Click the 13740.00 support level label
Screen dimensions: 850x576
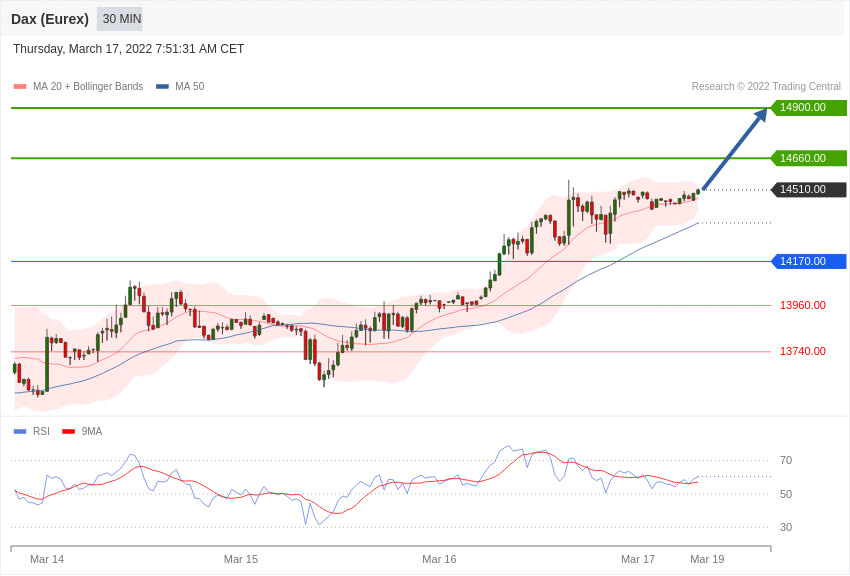803,351
